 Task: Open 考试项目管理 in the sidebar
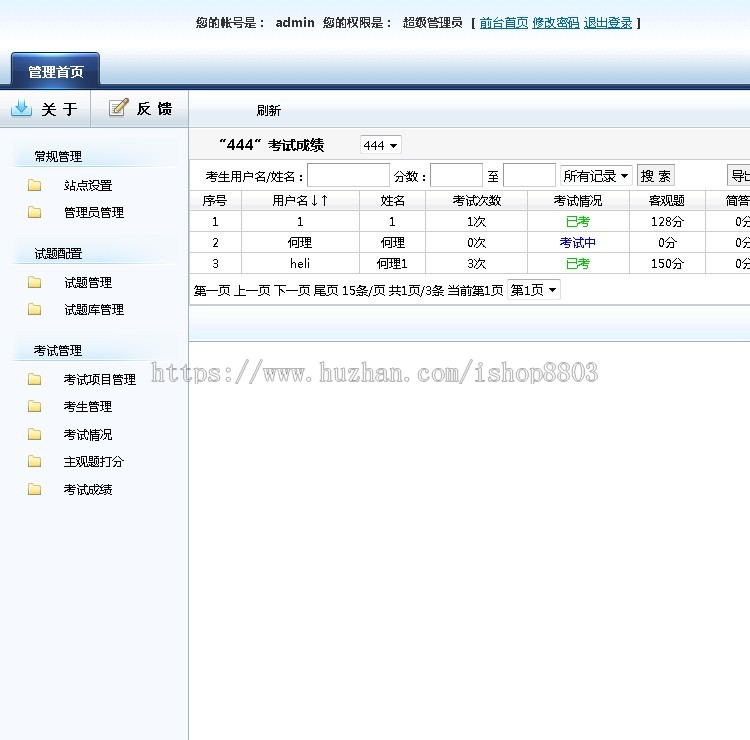(x=100, y=380)
